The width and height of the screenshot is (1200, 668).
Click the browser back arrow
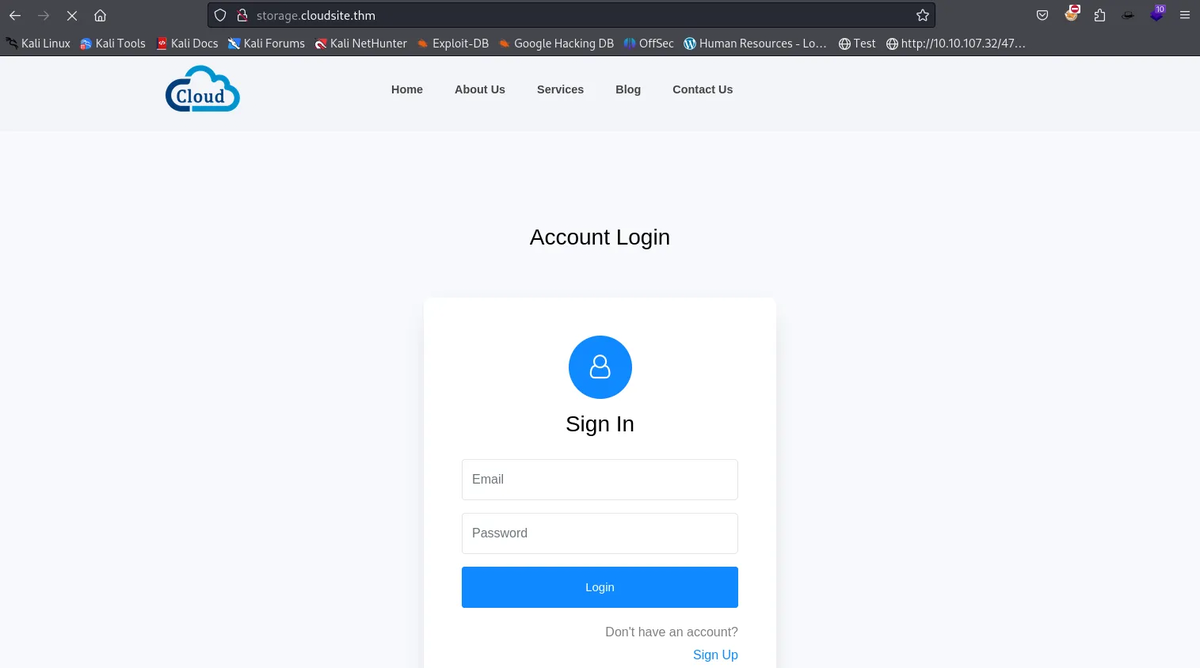tap(15, 16)
